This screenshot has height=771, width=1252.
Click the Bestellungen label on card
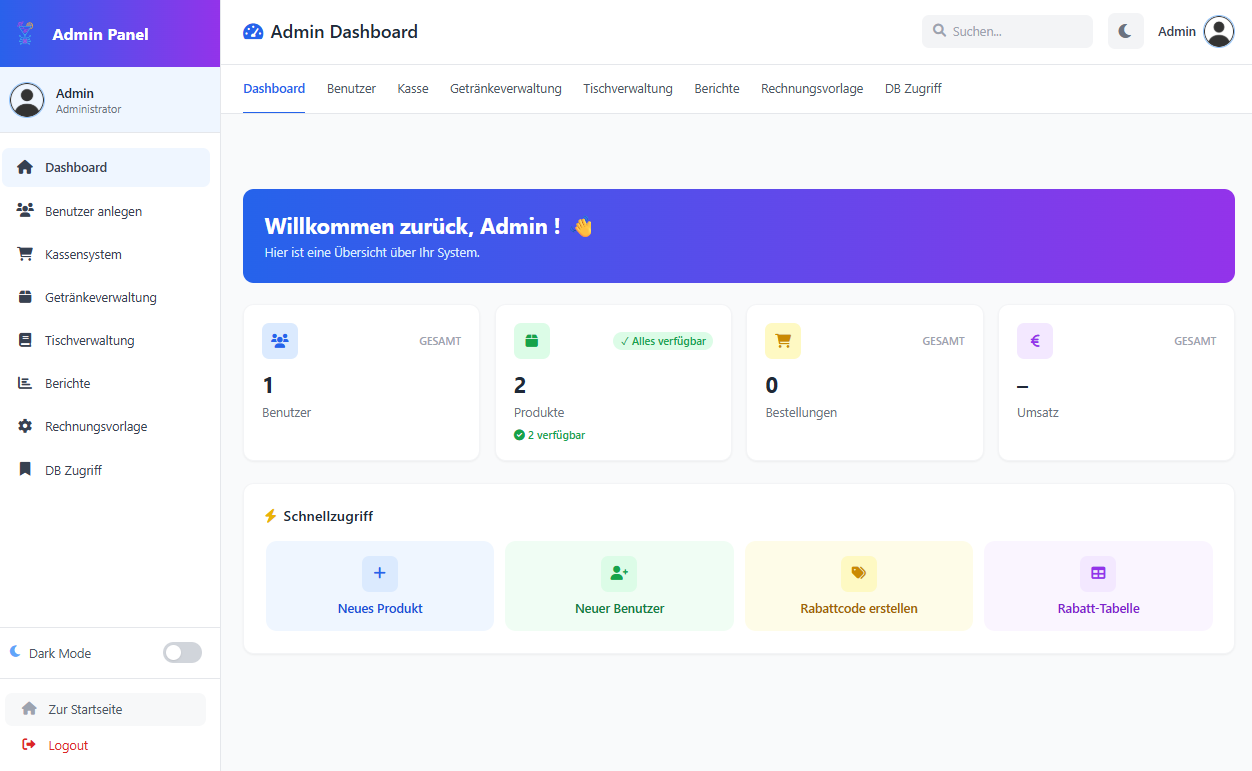tap(801, 412)
